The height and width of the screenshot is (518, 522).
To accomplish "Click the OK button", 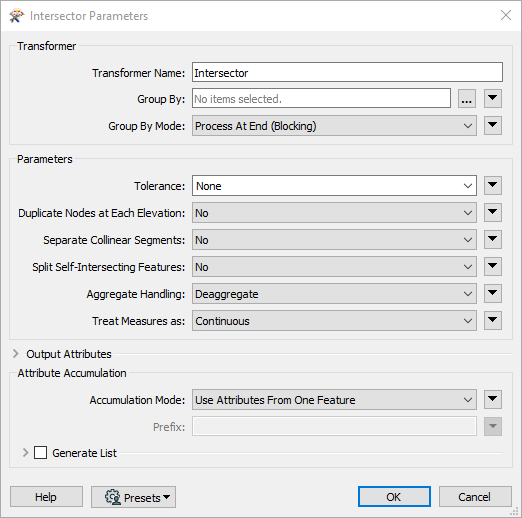I will tap(394, 497).
